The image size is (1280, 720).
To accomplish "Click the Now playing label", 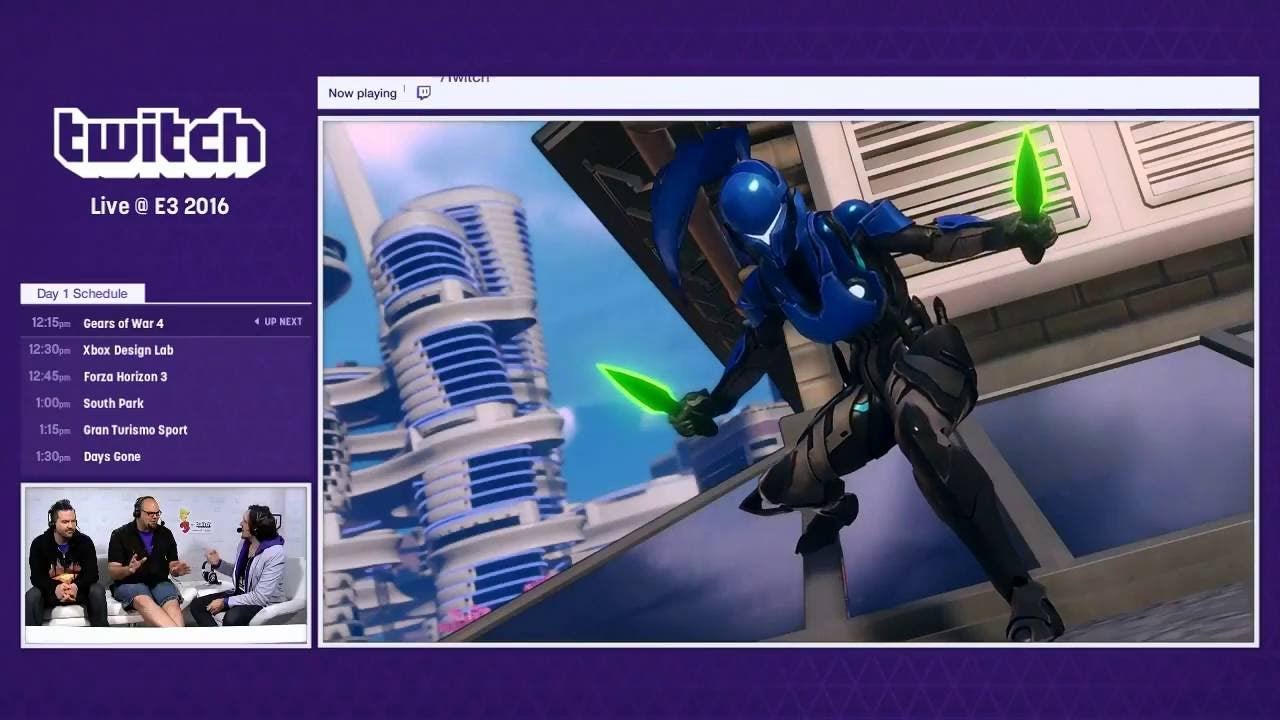I will pos(362,93).
